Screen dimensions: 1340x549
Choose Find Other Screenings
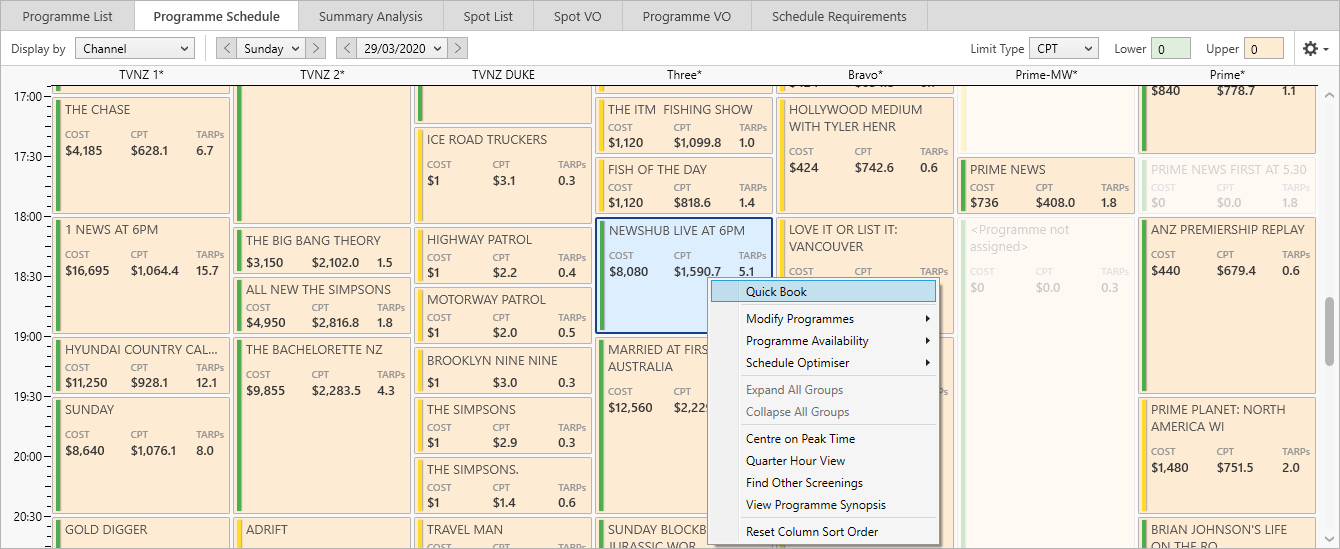824,483
